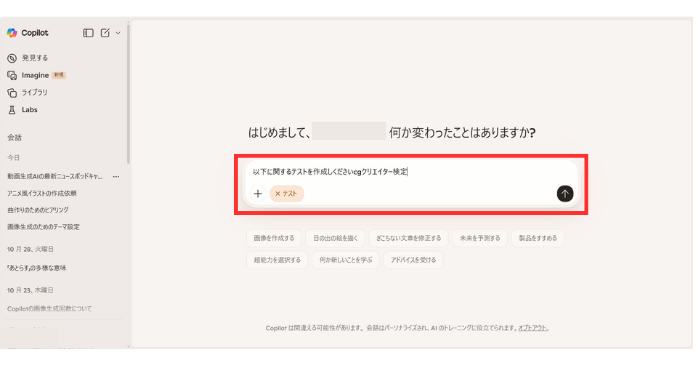
Task: Expand the chevron next to the compose icon
Action: tap(118, 33)
